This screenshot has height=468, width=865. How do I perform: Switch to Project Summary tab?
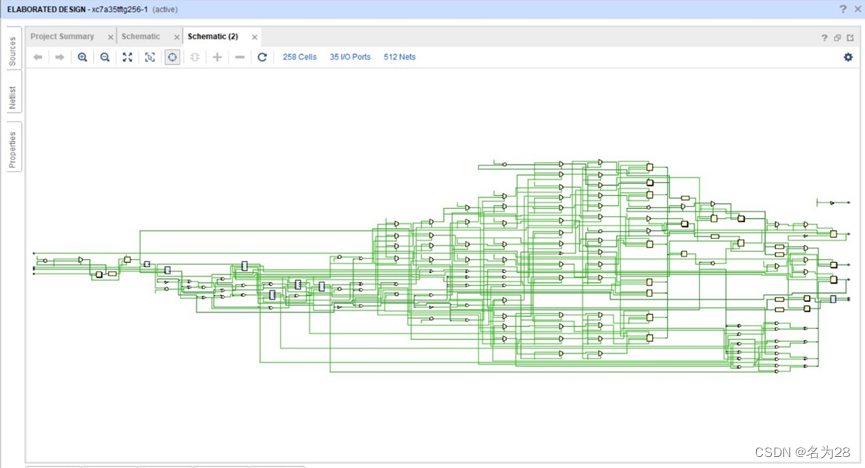tap(62, 36)
